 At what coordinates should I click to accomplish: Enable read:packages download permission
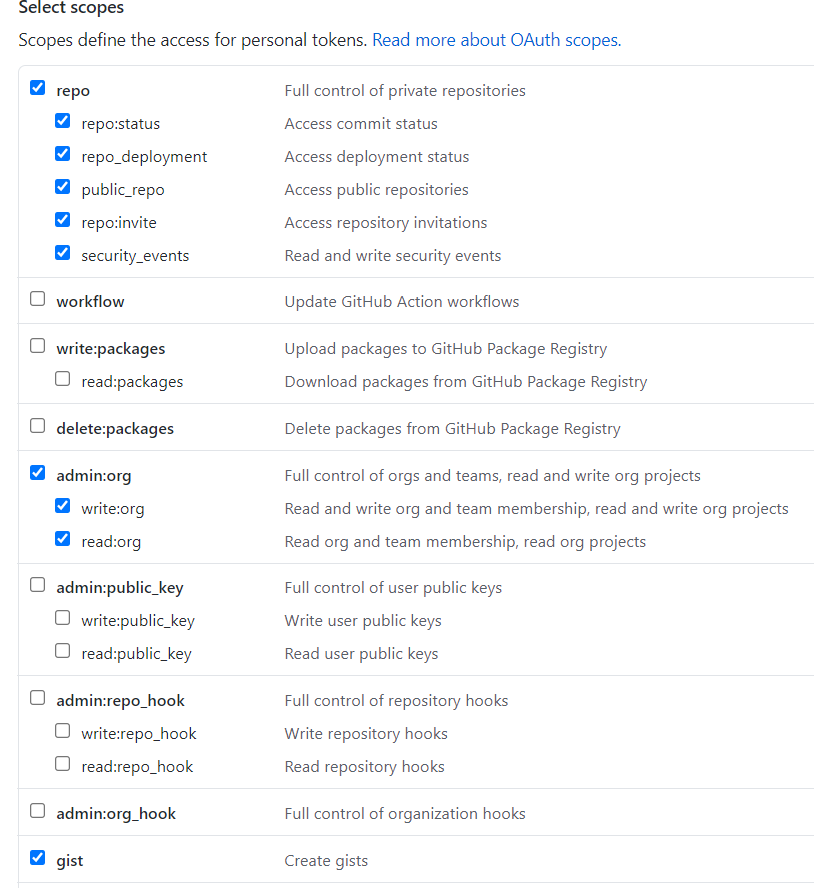pos(62,378)
